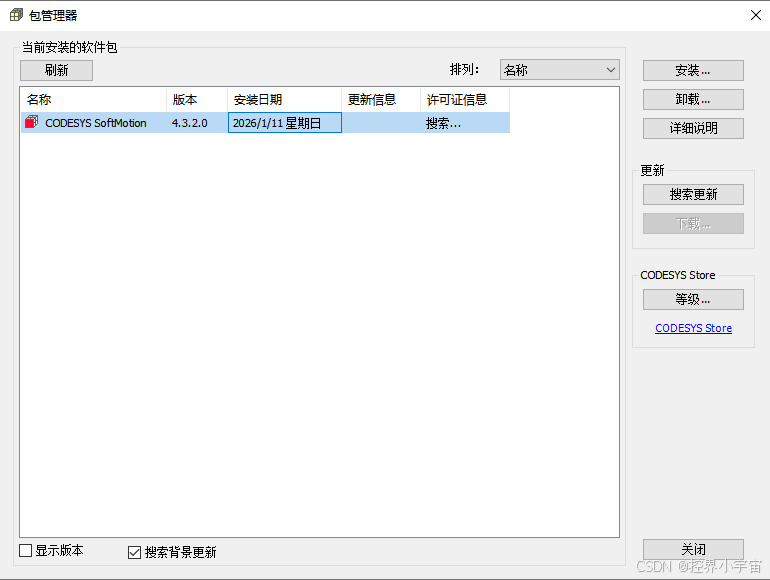Click the 卸载... uninstall button
The height and width of the screenshot is (580, 770).
click(x=693, y=100)
